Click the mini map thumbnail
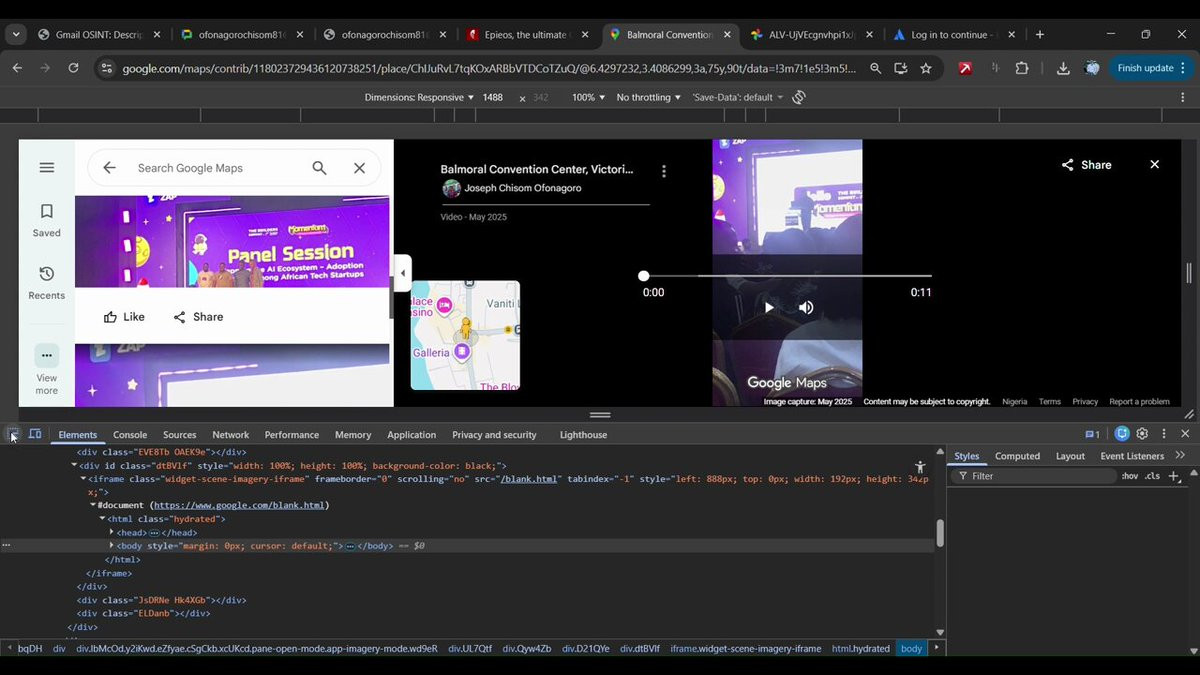 pos(465,335)
